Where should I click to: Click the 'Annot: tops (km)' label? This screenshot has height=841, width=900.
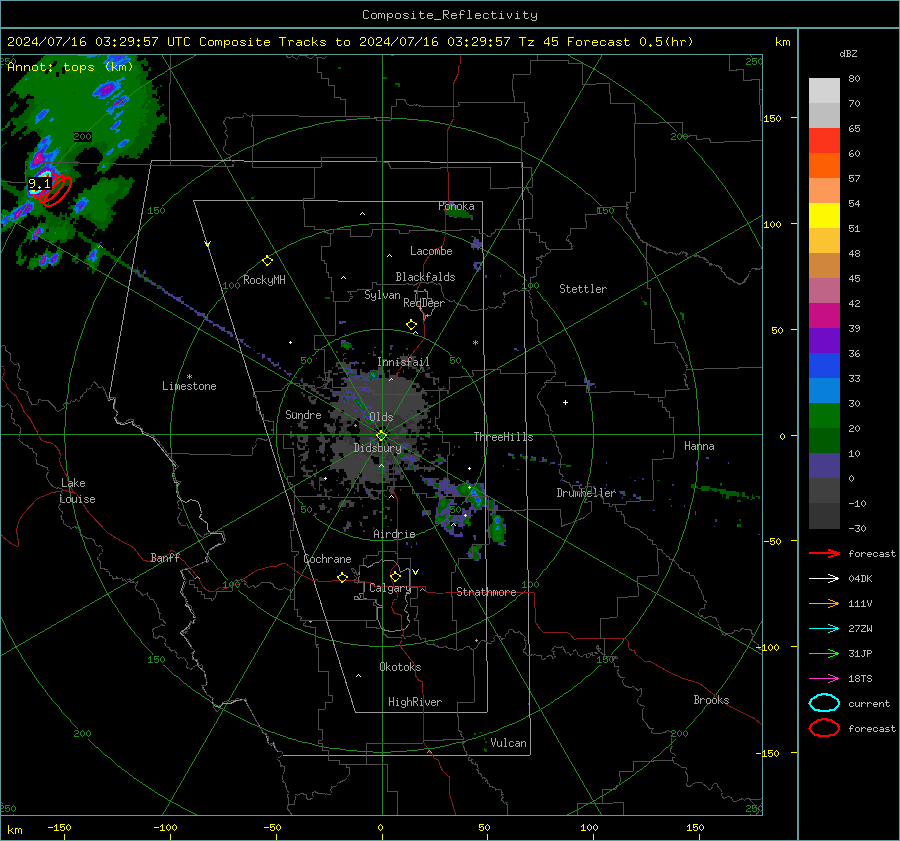[70, 67]
